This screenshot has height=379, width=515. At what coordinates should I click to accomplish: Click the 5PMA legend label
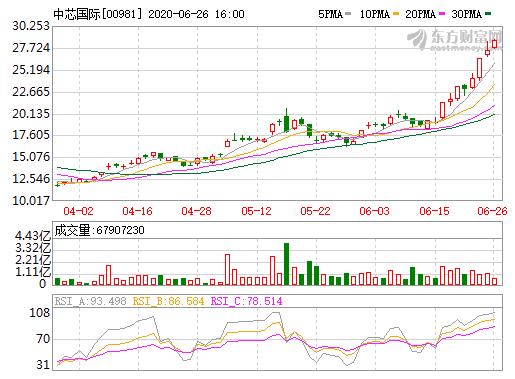coord(330,14)
